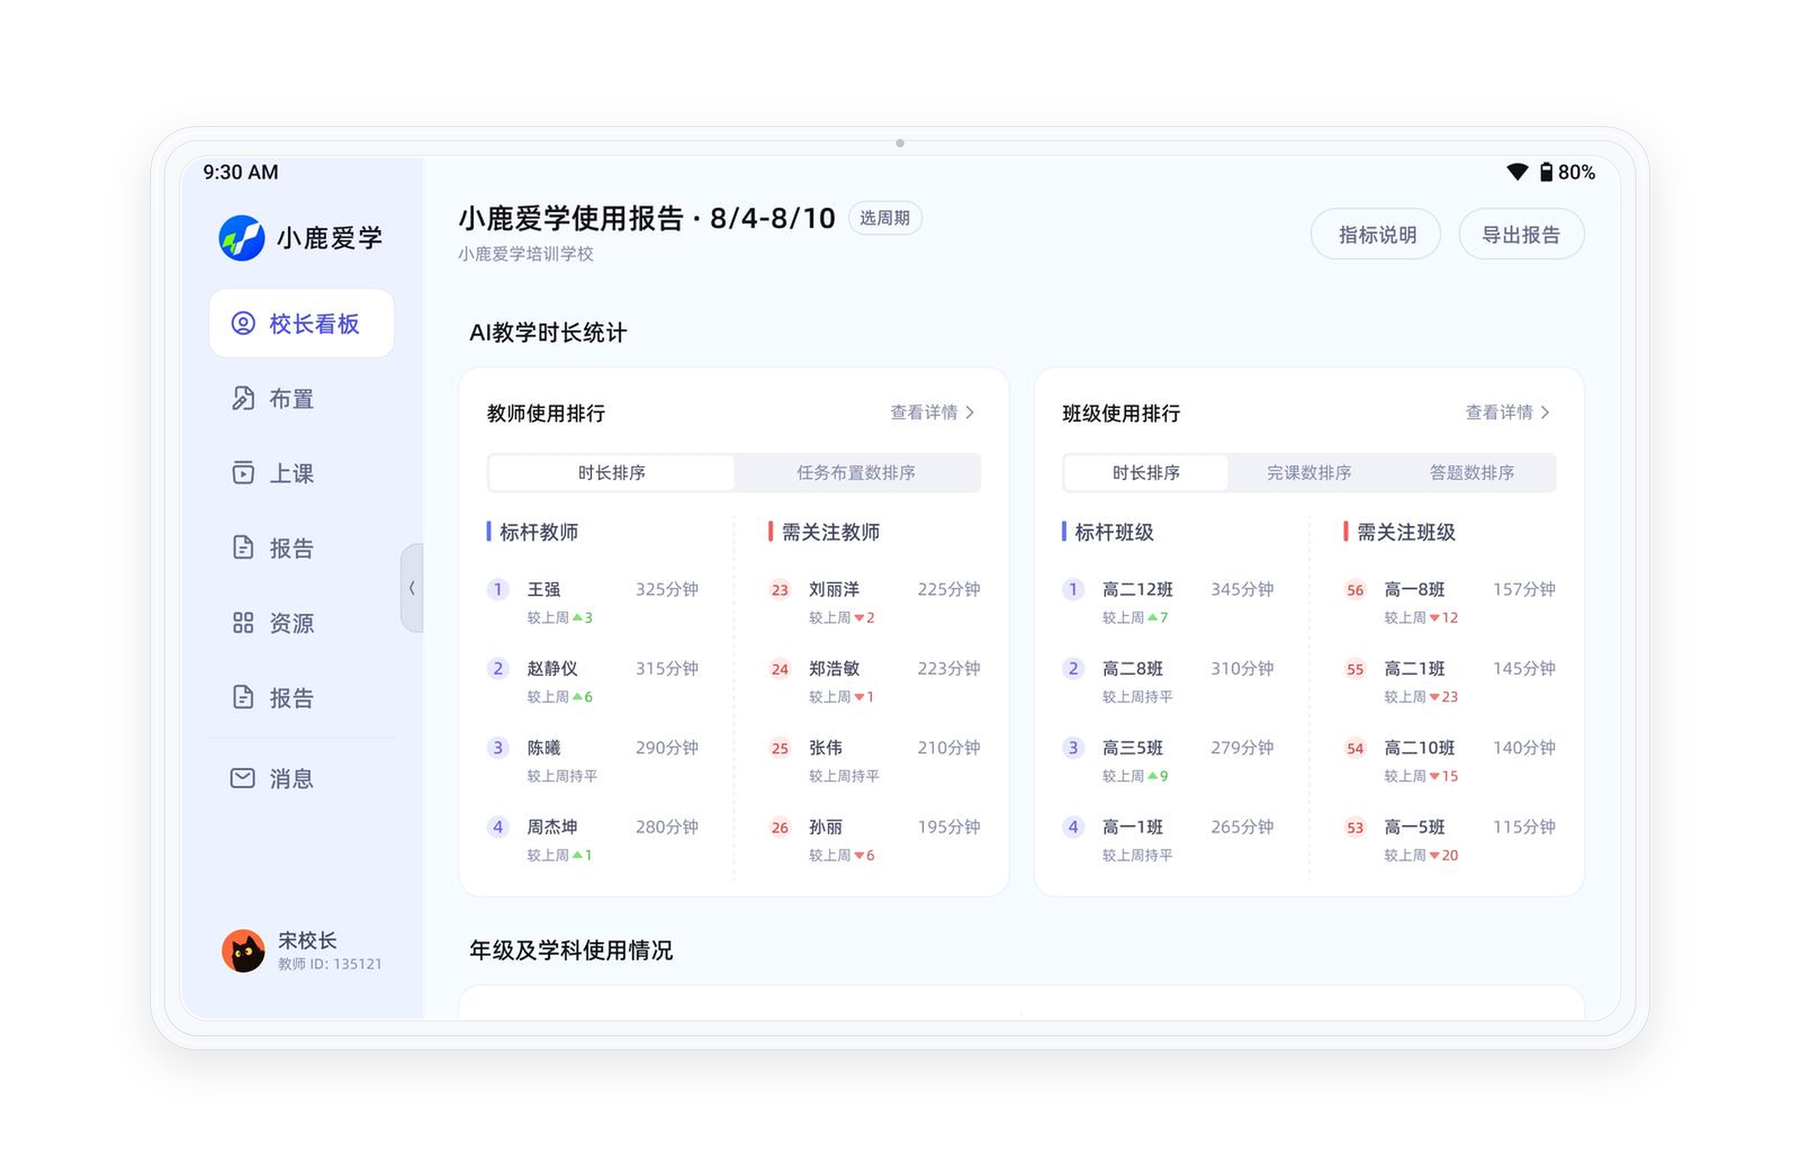Click rank badge 1 next to 王强

[498, 589]
